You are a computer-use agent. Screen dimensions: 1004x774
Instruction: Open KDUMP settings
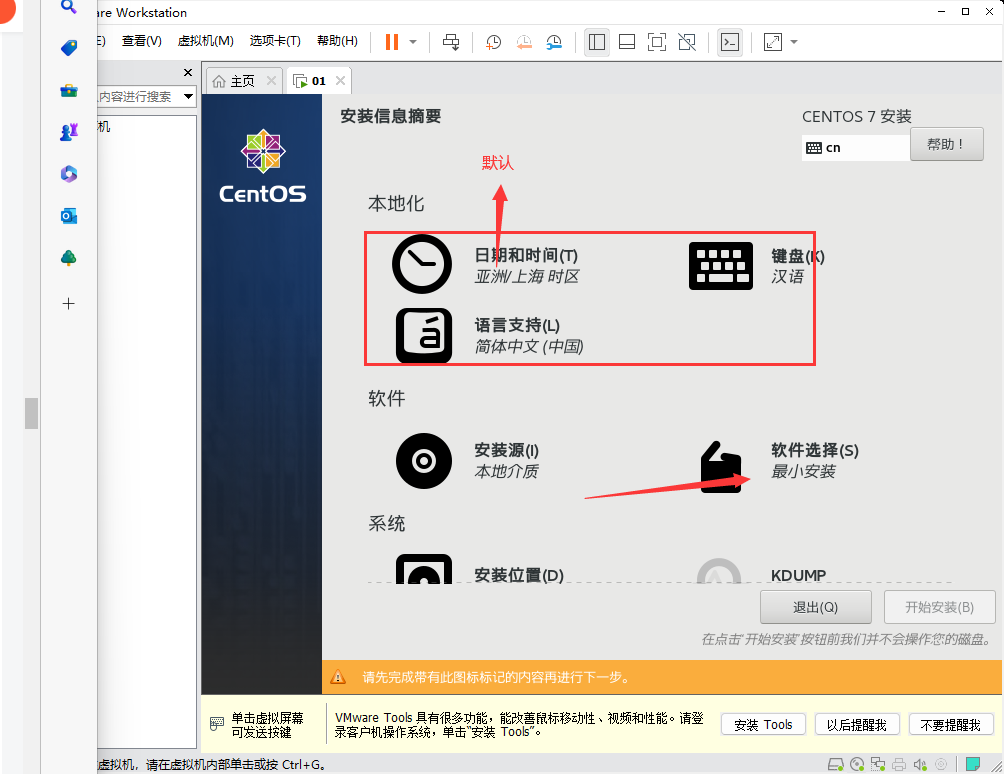[762, 571]
